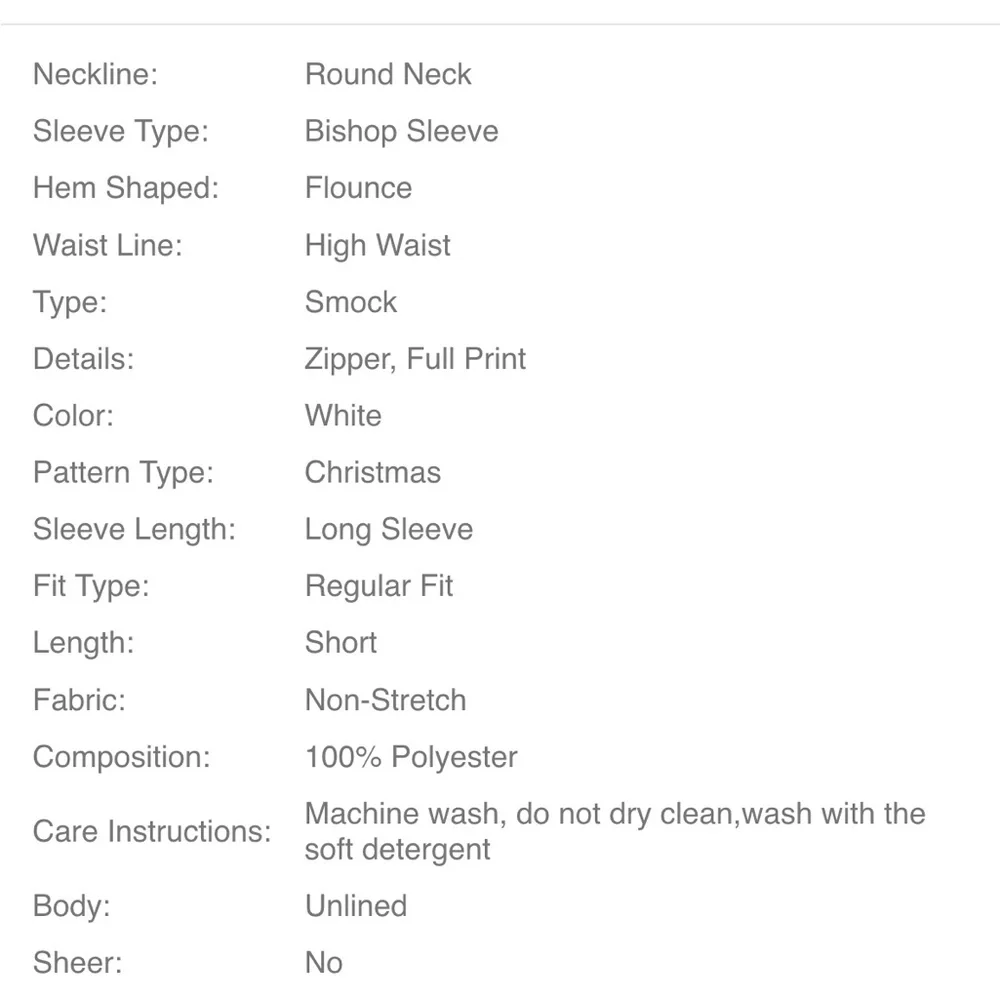
Task: Select the "High Waist" value
Action: coord(377,245)
